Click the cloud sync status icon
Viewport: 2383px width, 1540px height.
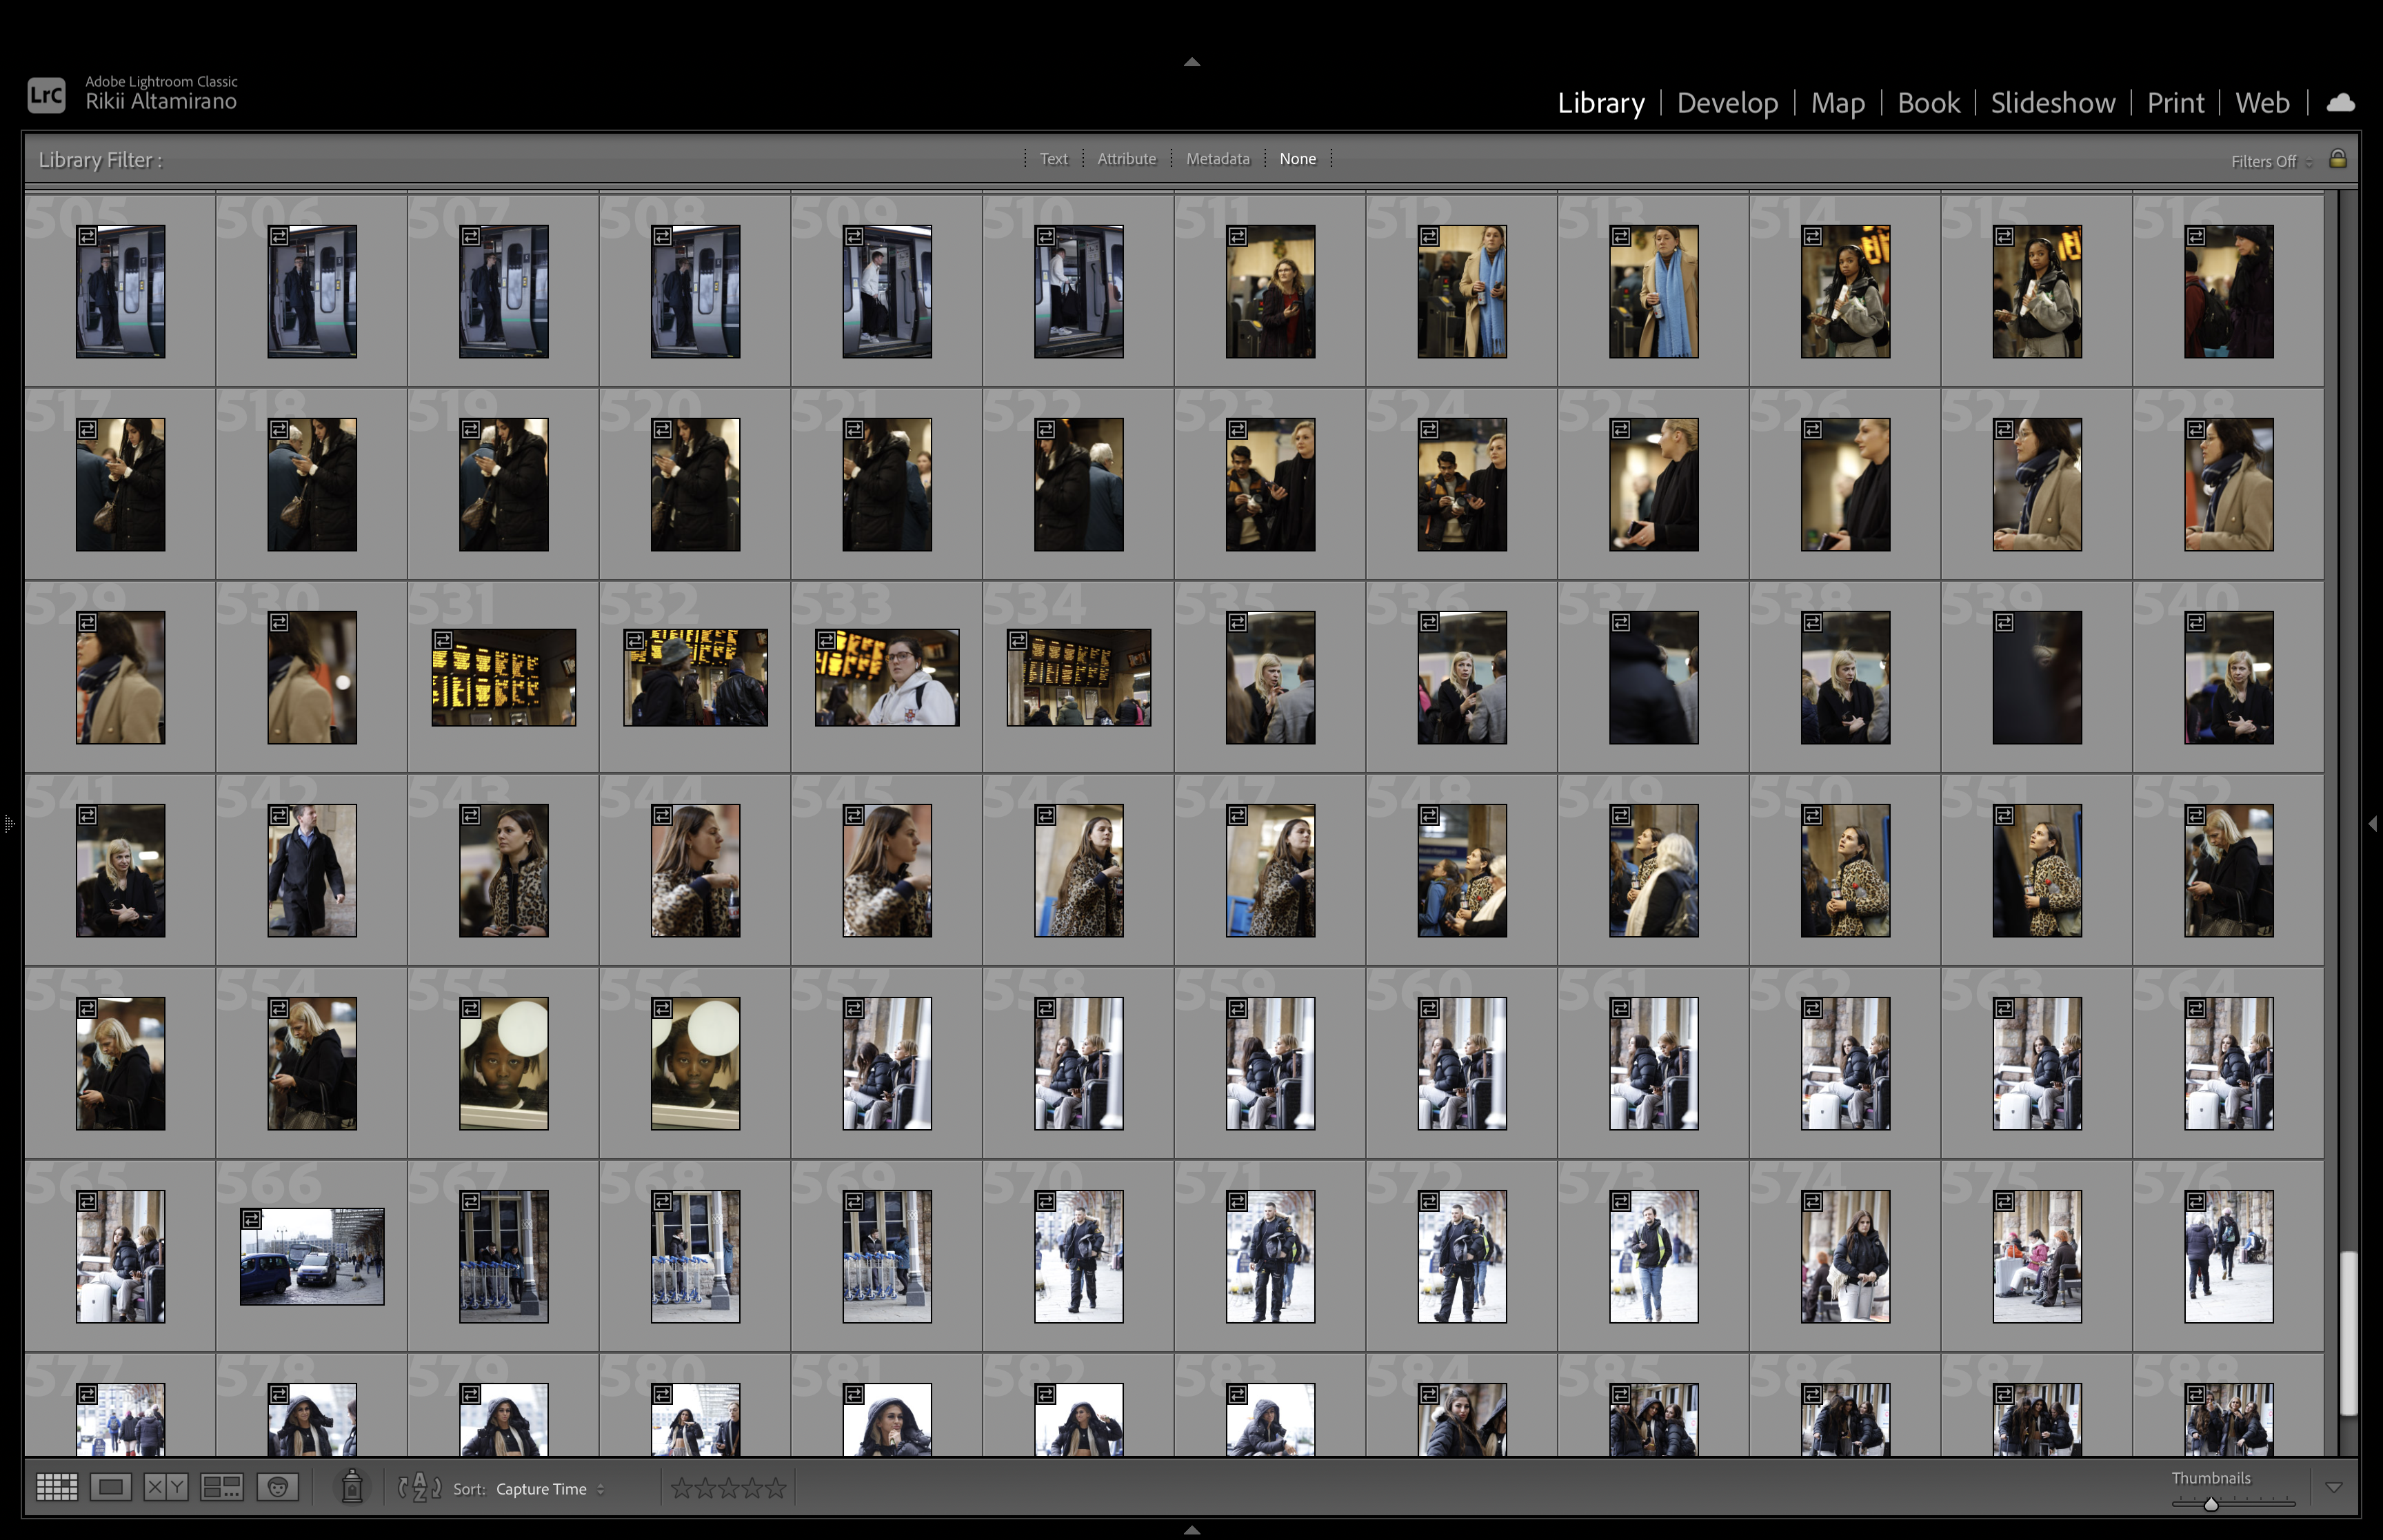coord(2340,102)
